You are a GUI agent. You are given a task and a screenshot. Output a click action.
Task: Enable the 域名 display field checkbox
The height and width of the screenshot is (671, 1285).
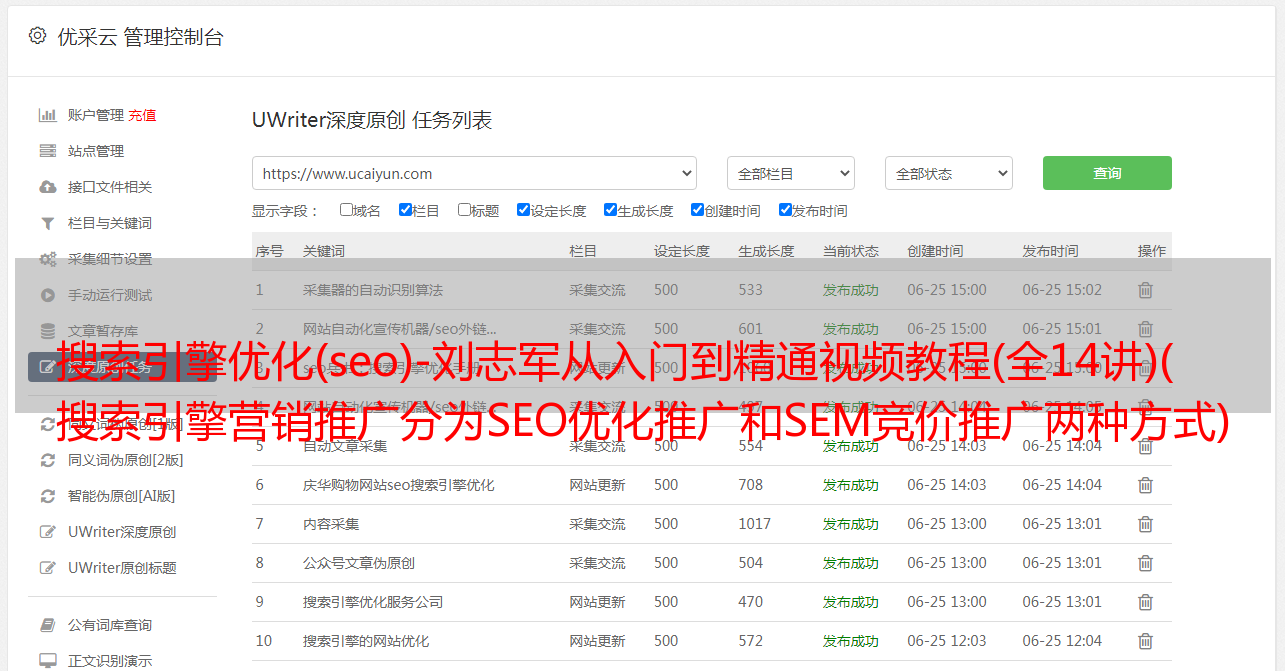click(x=346, y=210)
